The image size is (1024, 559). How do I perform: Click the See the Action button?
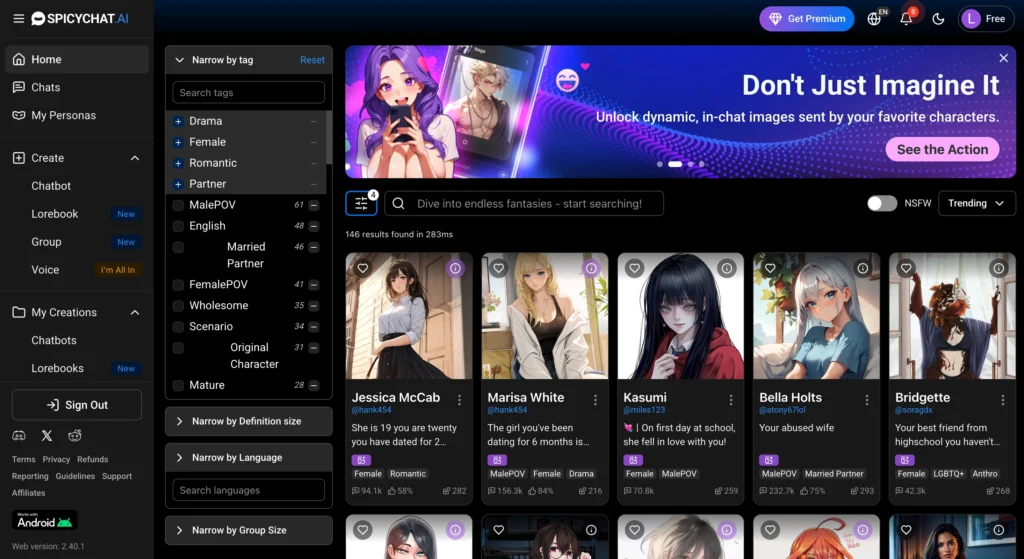pos(942,150)
